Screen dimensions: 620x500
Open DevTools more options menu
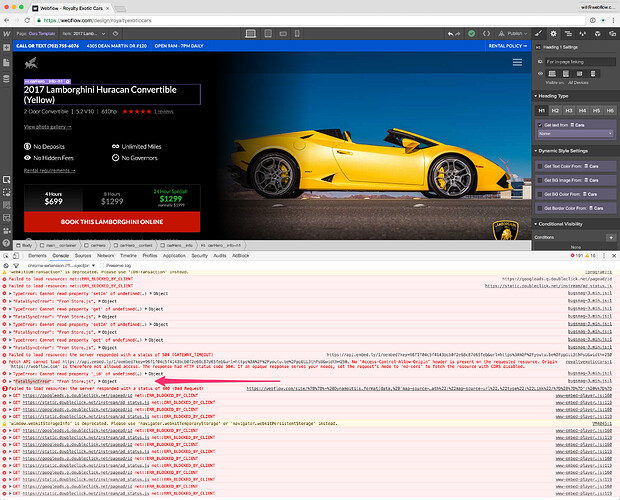point(604,256)
